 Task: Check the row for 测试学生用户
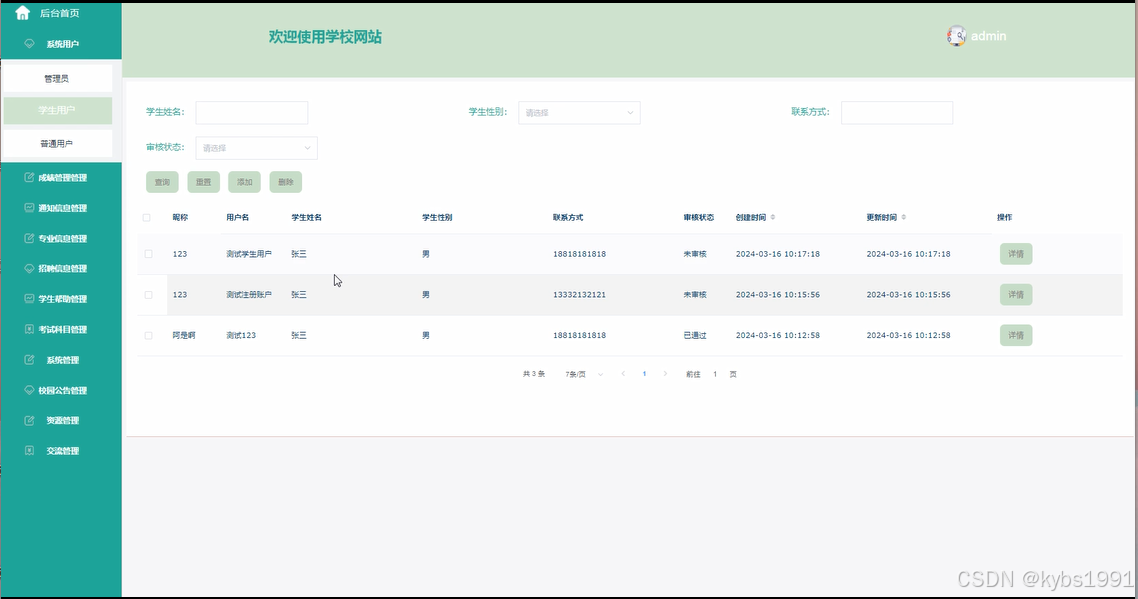click(x=148, y=254)
